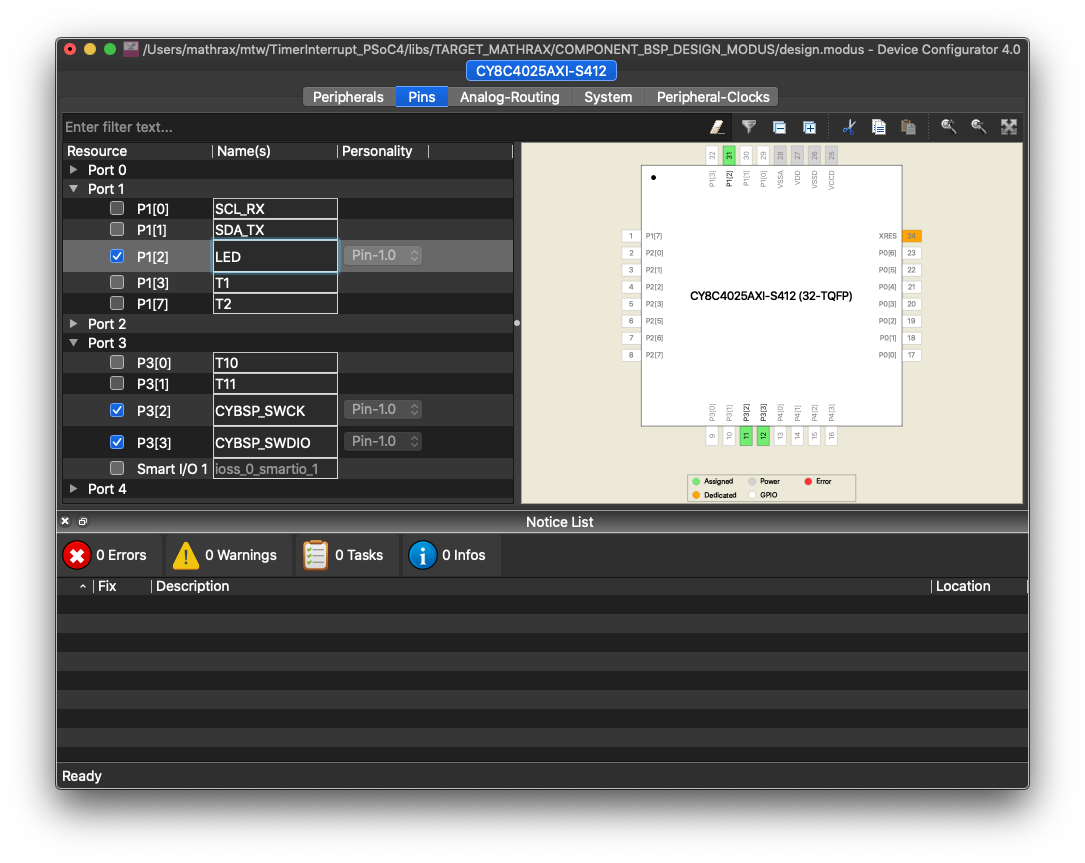
Task: Enable the P1[0] SCL_RX pin
Action: pyautogui.click(x=117, y=208)
